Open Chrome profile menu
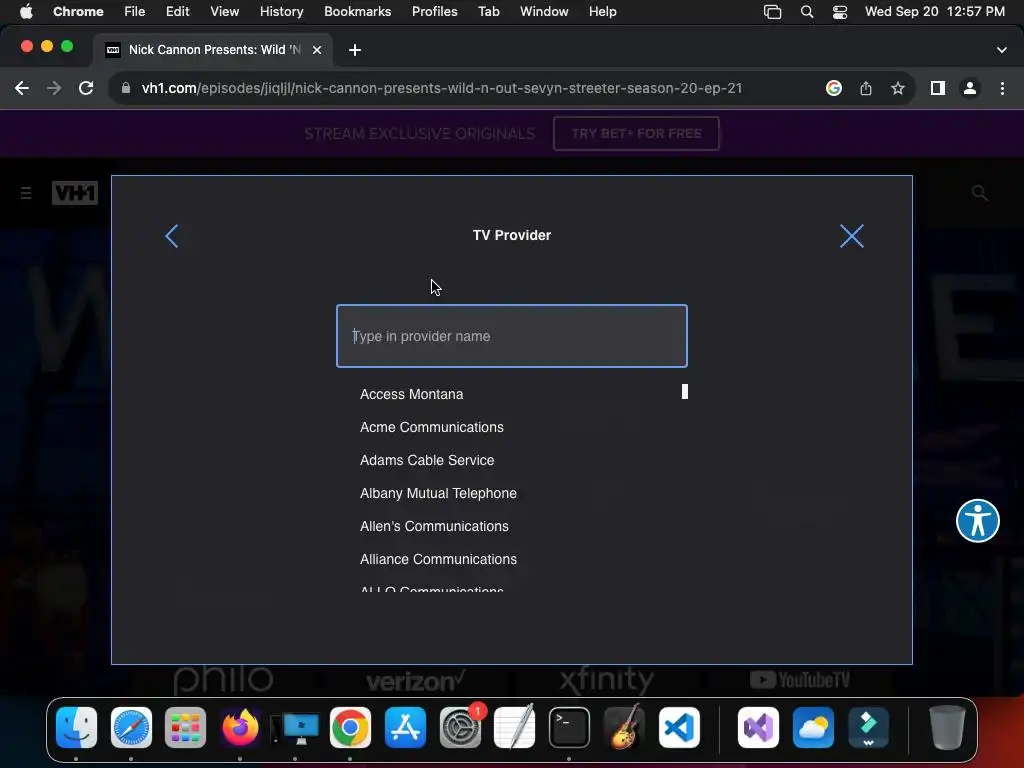The image size is (1024, 768). (x=970, y=88)
